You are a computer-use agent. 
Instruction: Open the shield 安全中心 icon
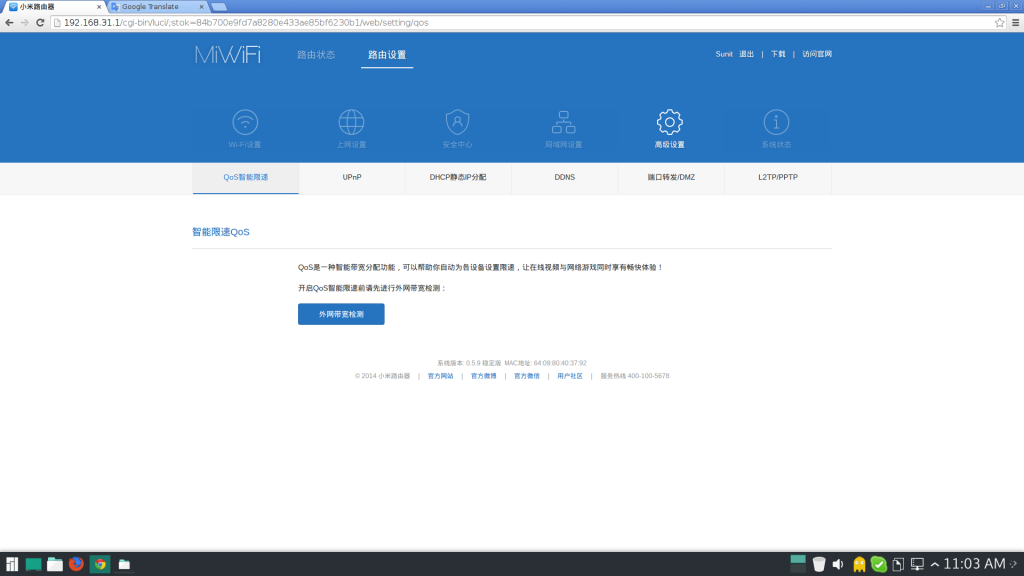click(x=457, y=123)
